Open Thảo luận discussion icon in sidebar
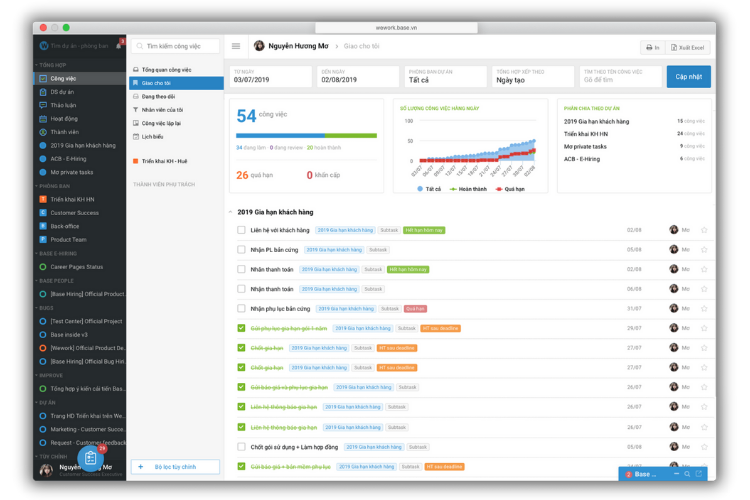Image resolution: width=750 pixels, height=500 pixels. point(43,105)
